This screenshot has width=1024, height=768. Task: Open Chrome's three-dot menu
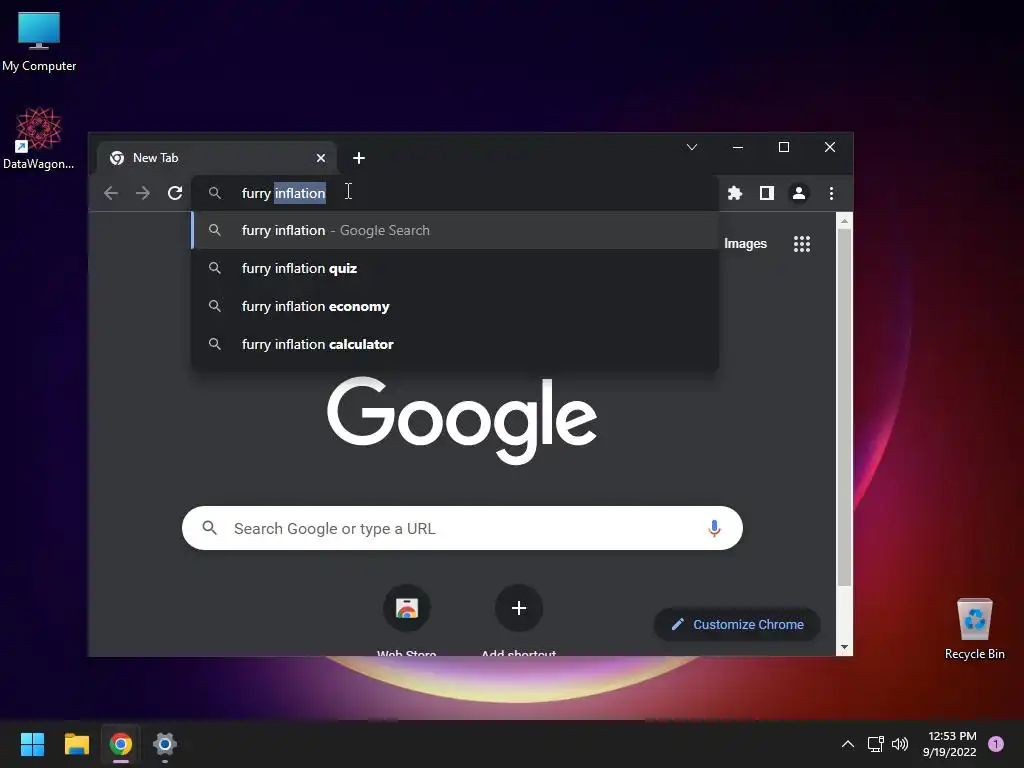tap(831, 193)
